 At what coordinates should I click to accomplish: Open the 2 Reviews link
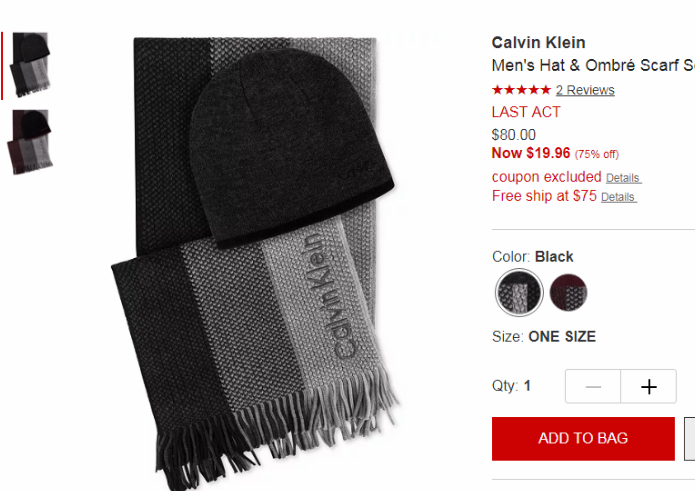(585, 90)
